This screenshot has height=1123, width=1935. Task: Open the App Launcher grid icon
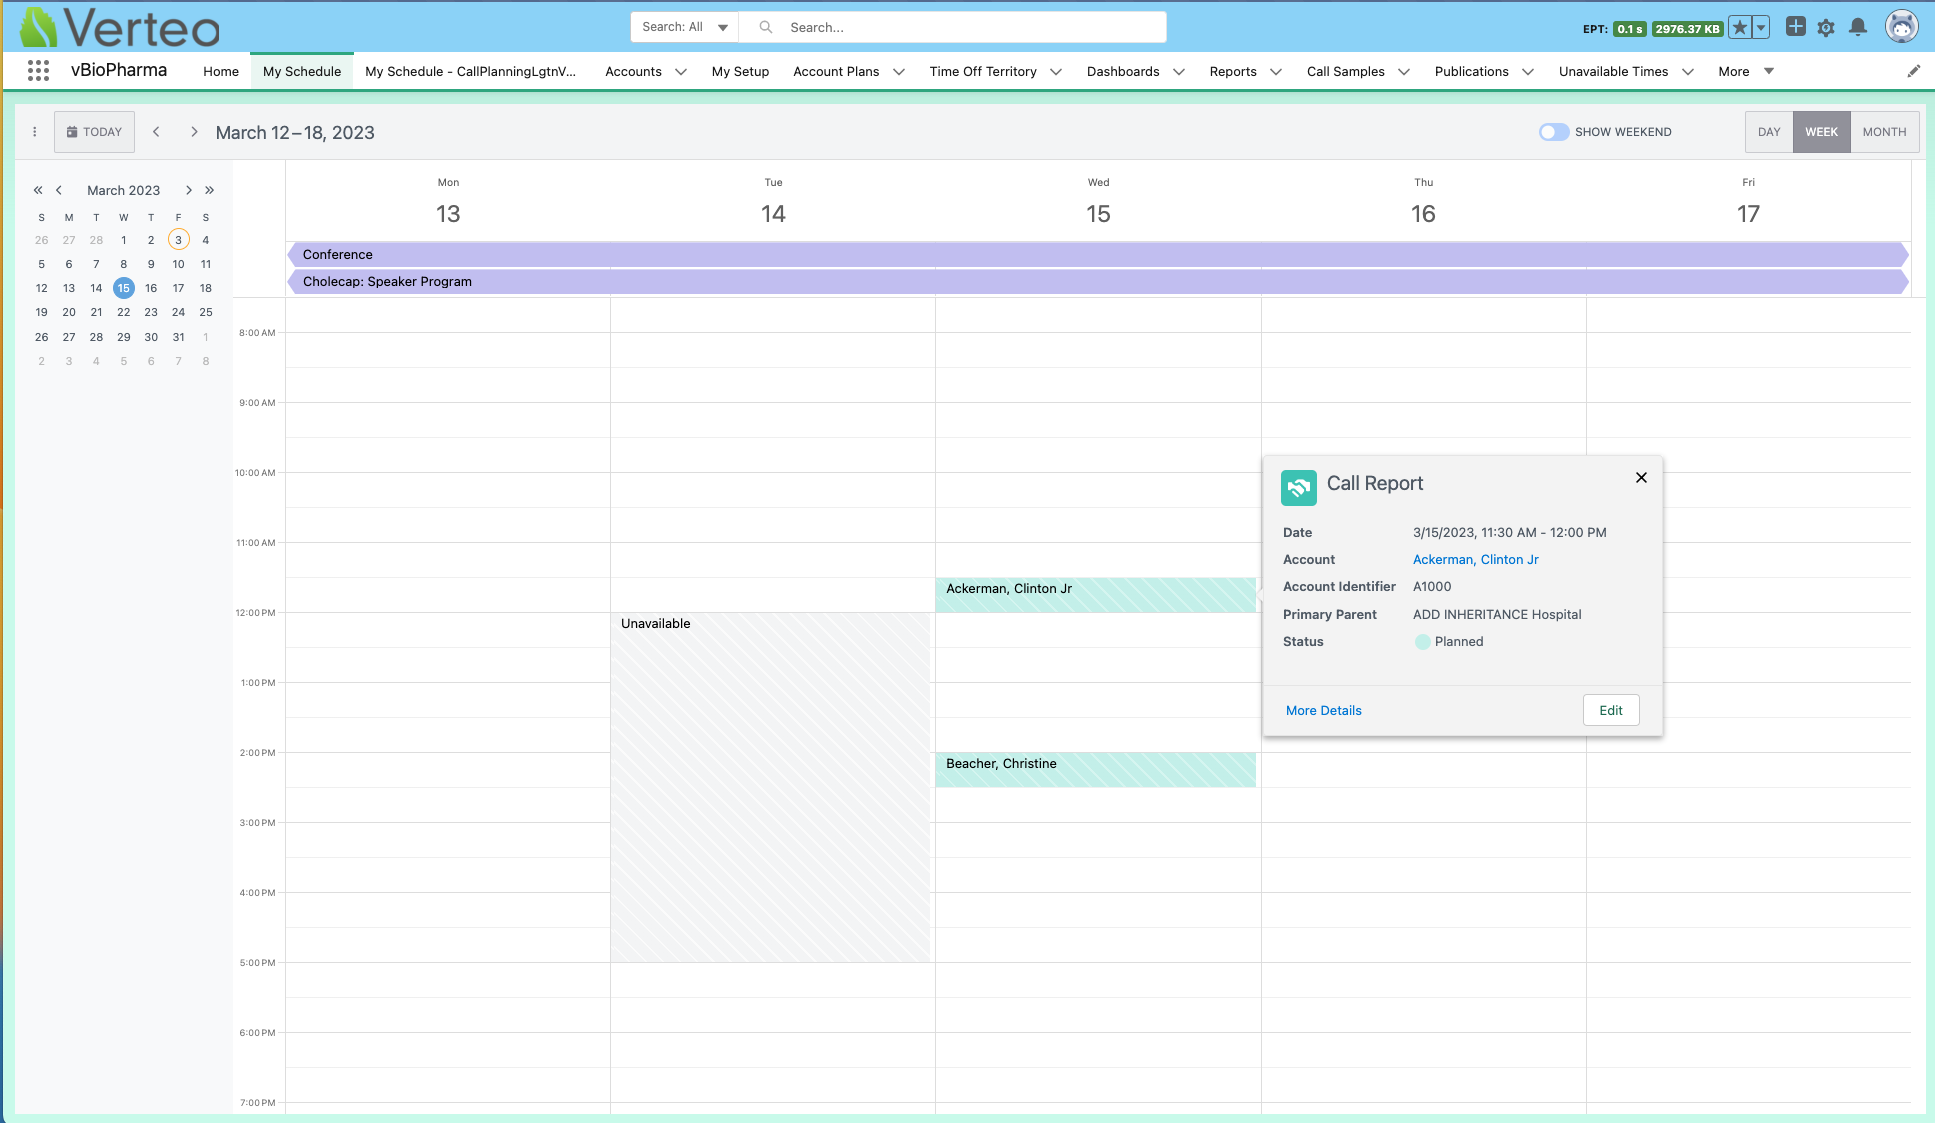pyautogui.click(x=38, y=71)
